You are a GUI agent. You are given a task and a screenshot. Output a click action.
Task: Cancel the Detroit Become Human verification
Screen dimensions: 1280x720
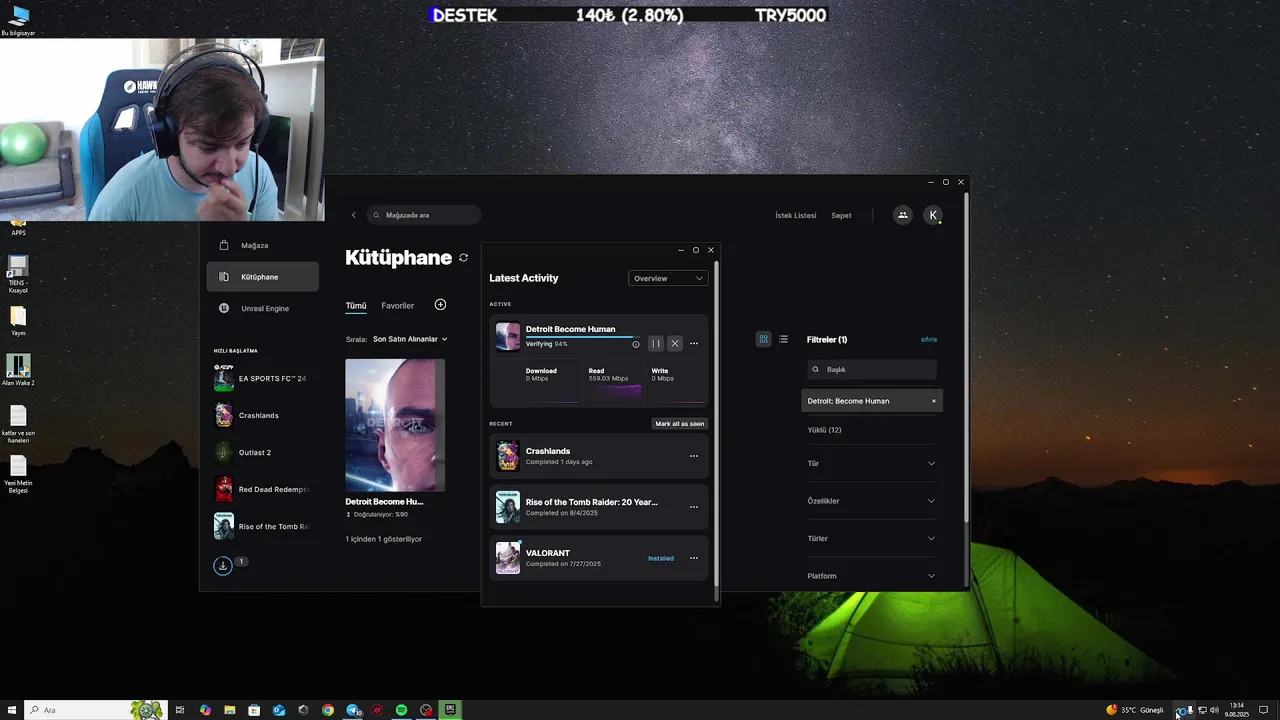click(675, 343)
